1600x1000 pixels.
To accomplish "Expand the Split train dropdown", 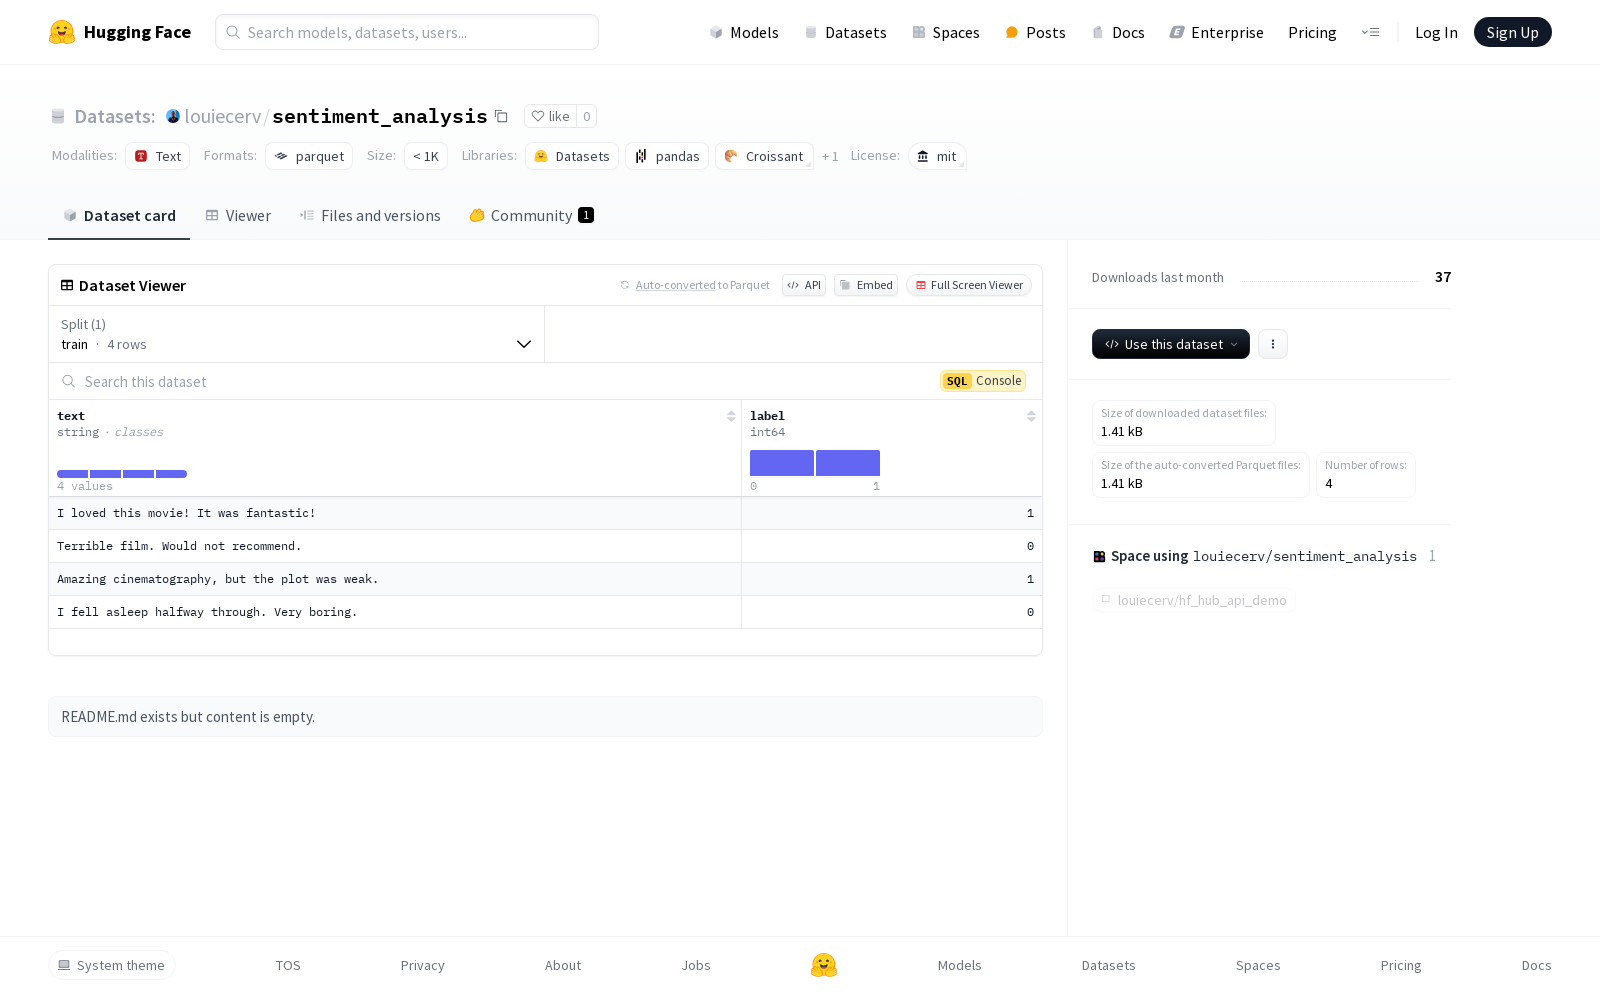I will [x=296, y=334].
